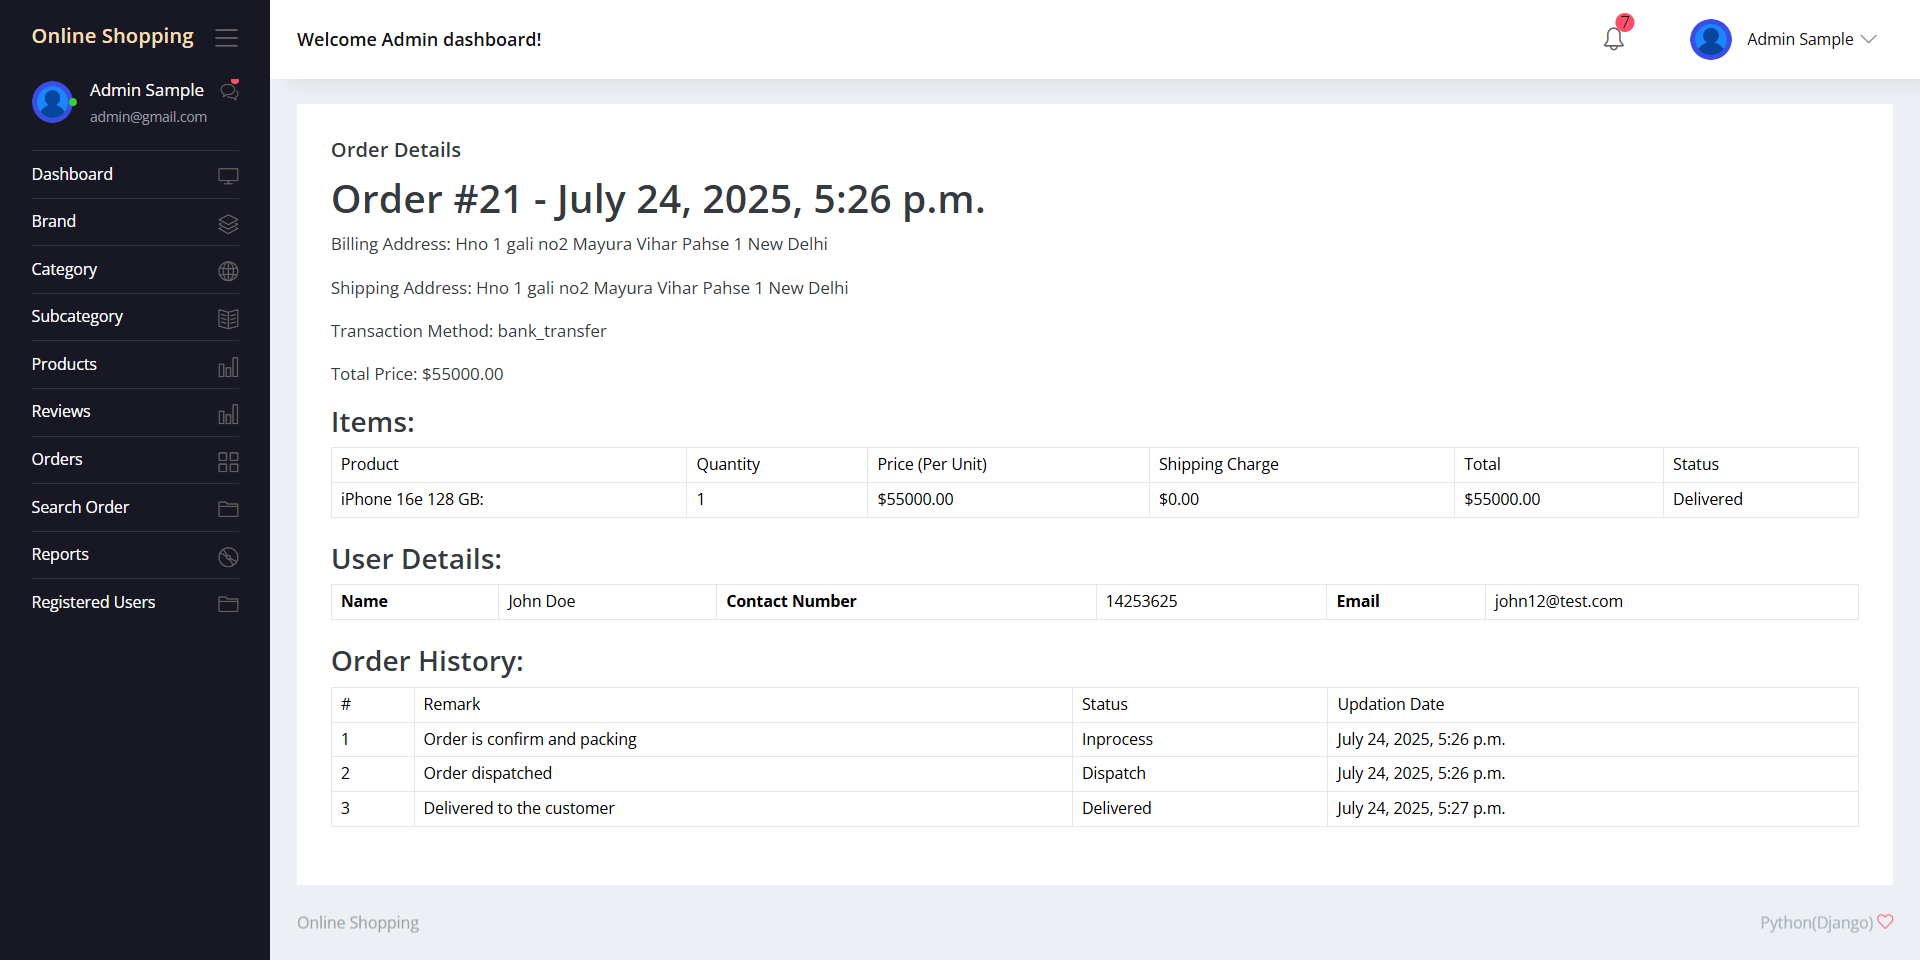Click the Python(Django) footer text
Image resolution: width=1920 pixels, height=961 pixels.
point(1816,923)
